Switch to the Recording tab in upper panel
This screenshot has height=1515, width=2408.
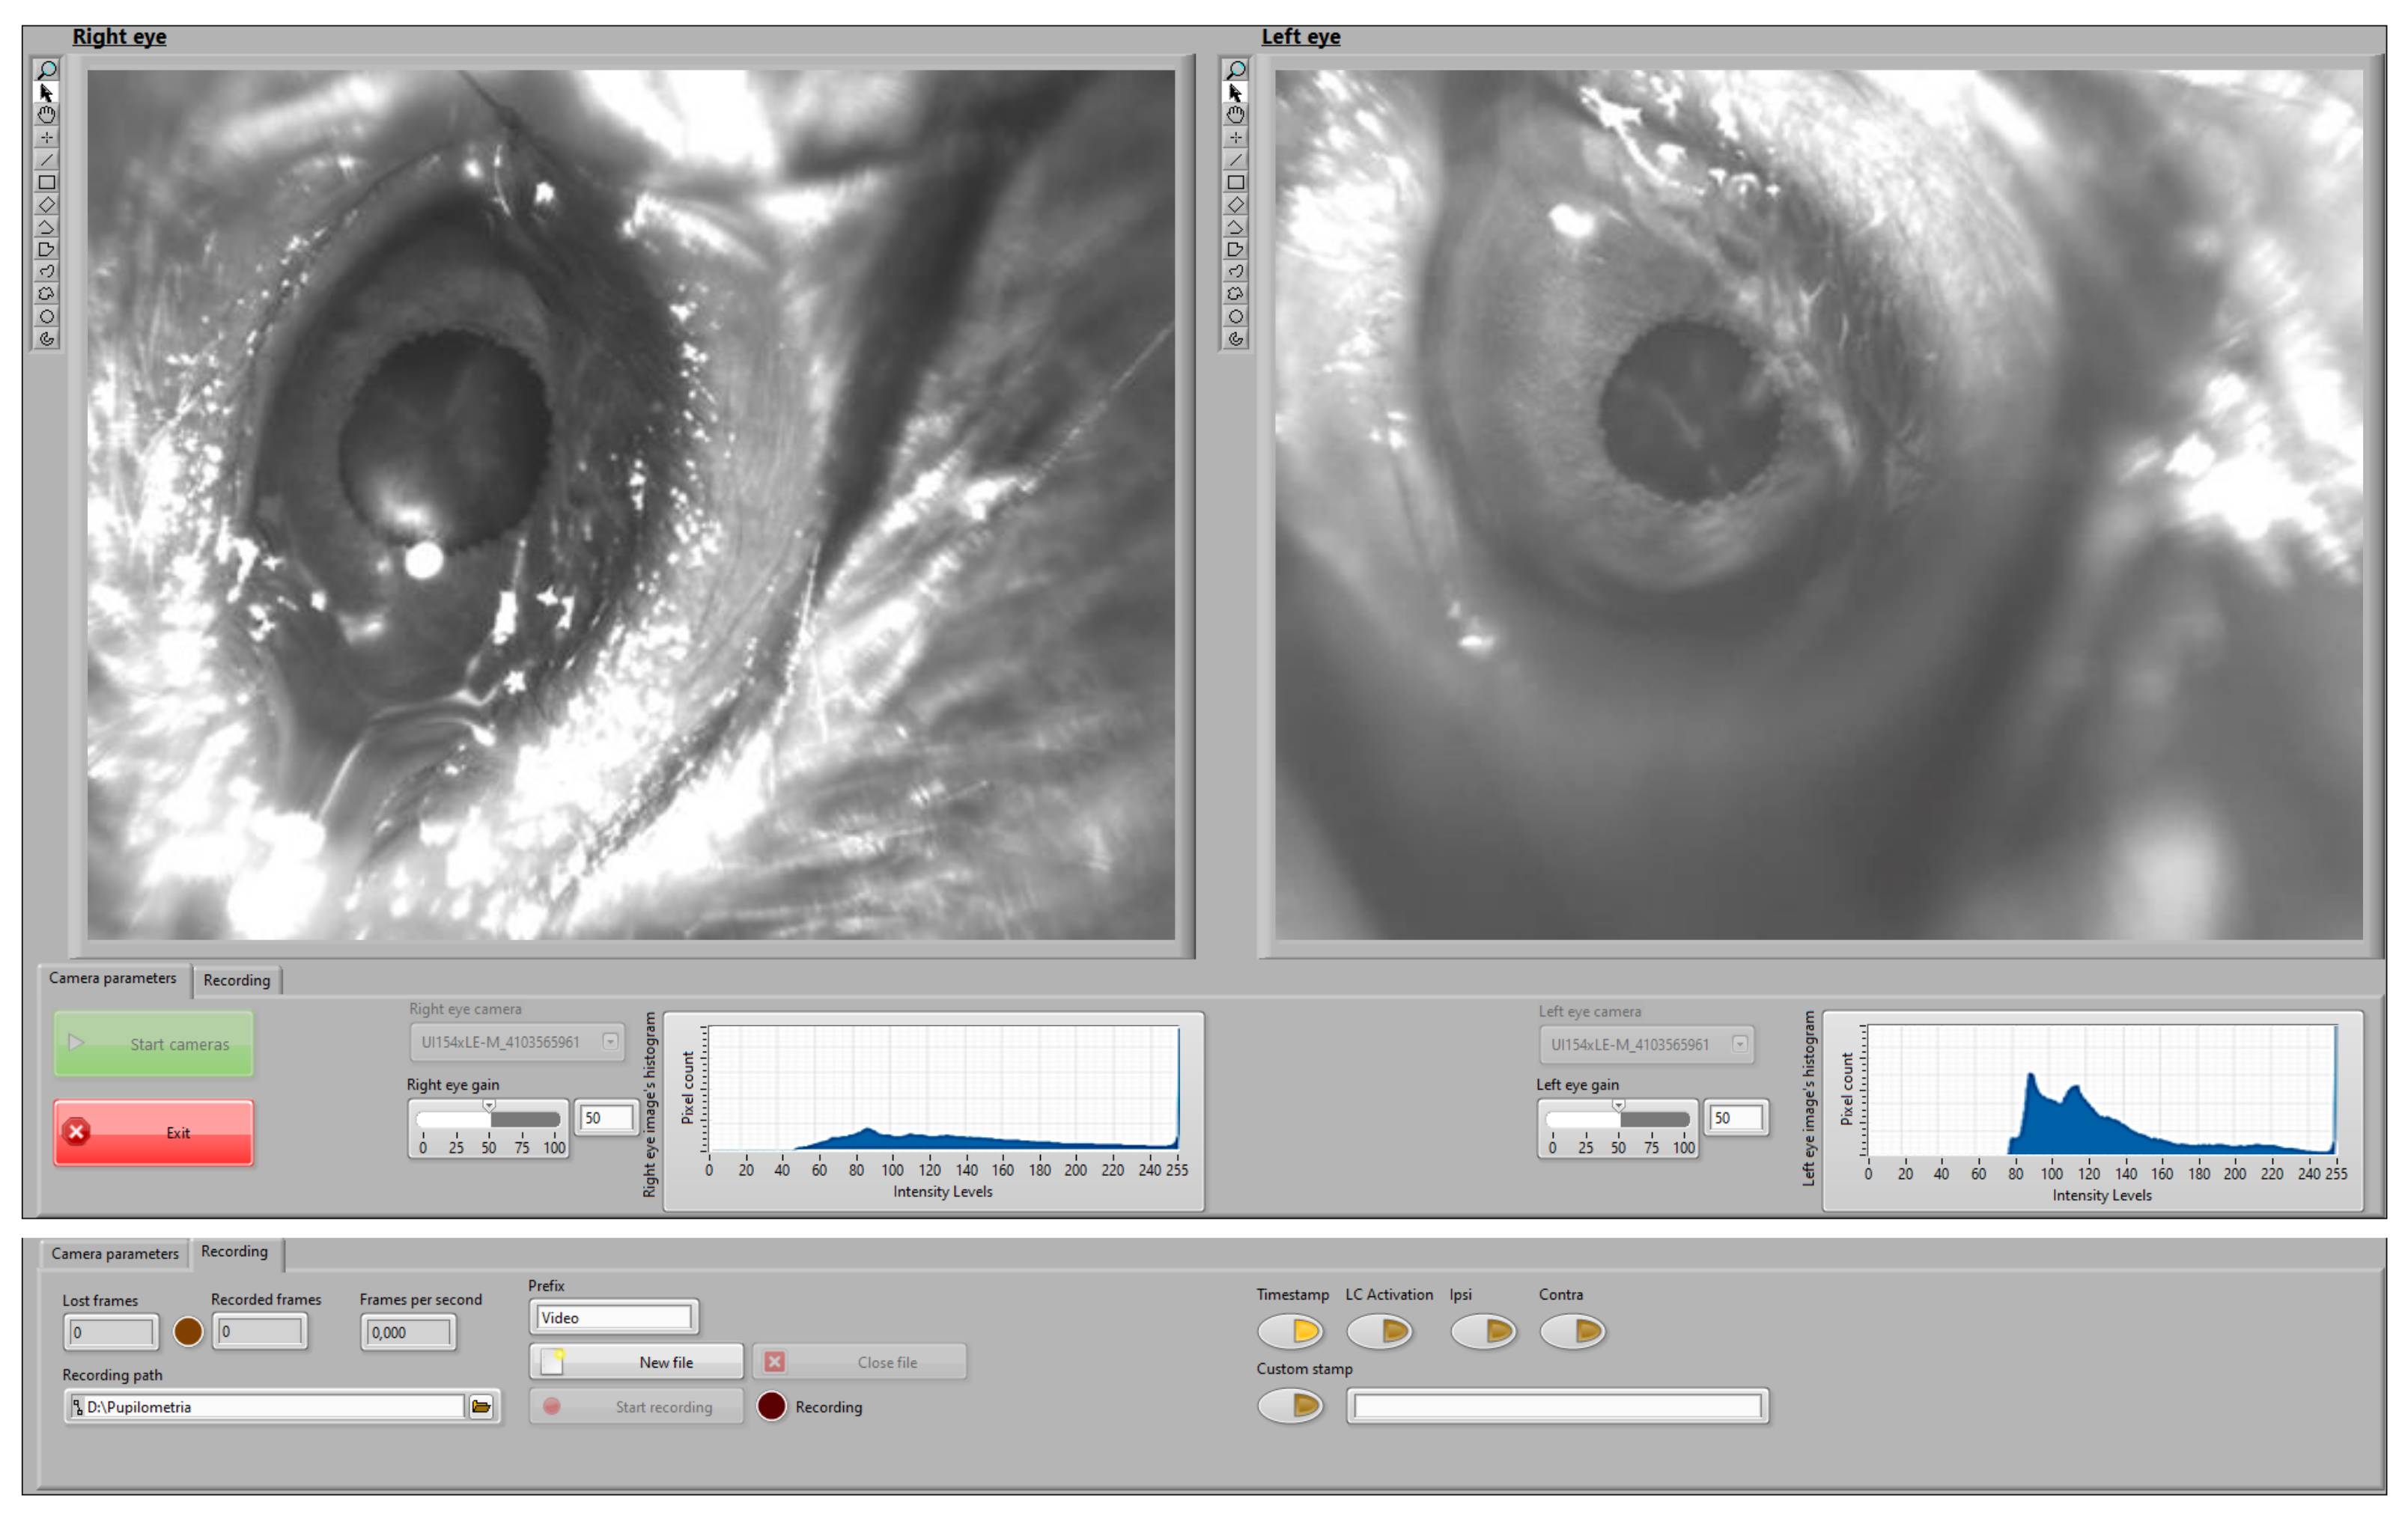[236, 980]
